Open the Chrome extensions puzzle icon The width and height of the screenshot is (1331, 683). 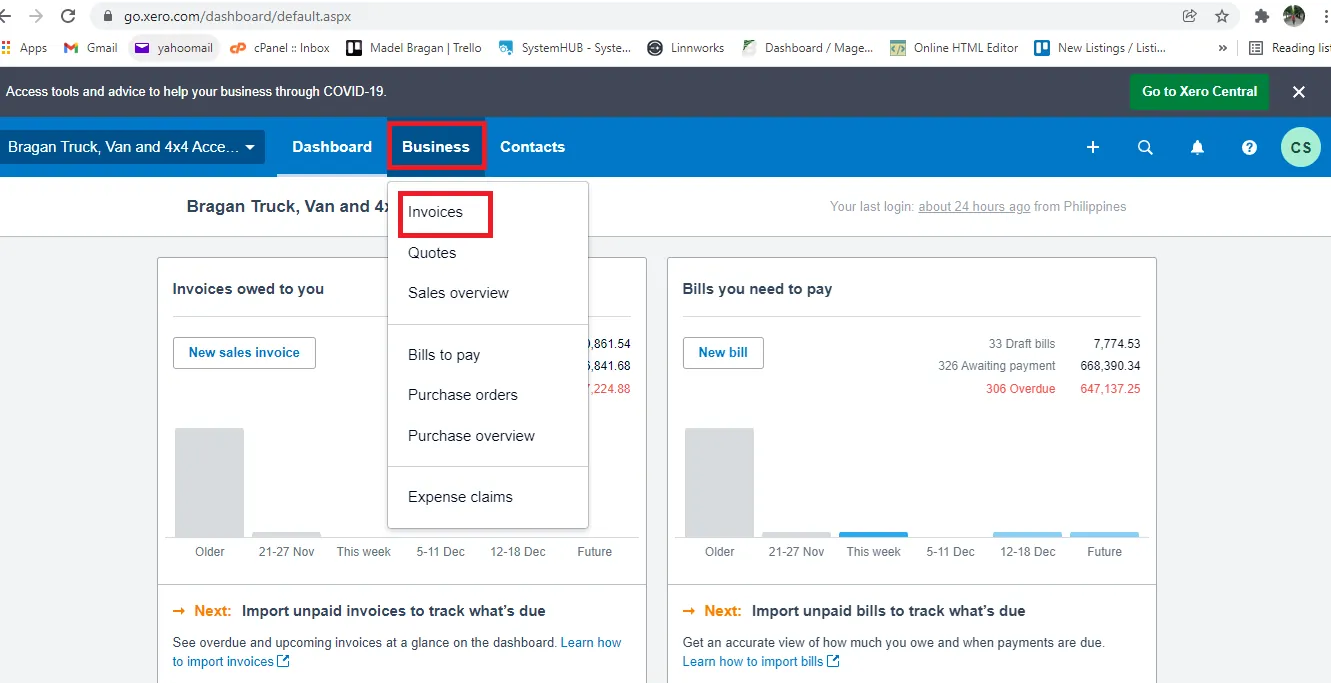tap(1262, 16)
